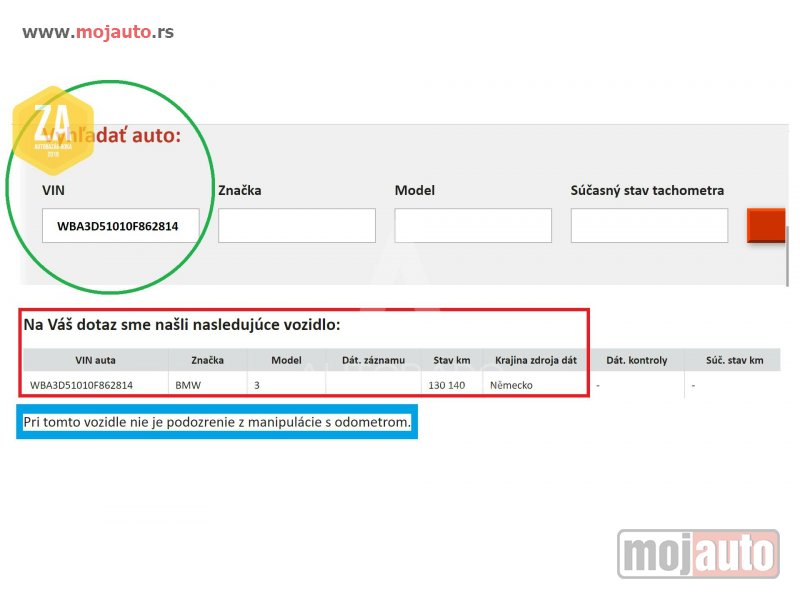Click the Značka table column header

click(207, 360)
